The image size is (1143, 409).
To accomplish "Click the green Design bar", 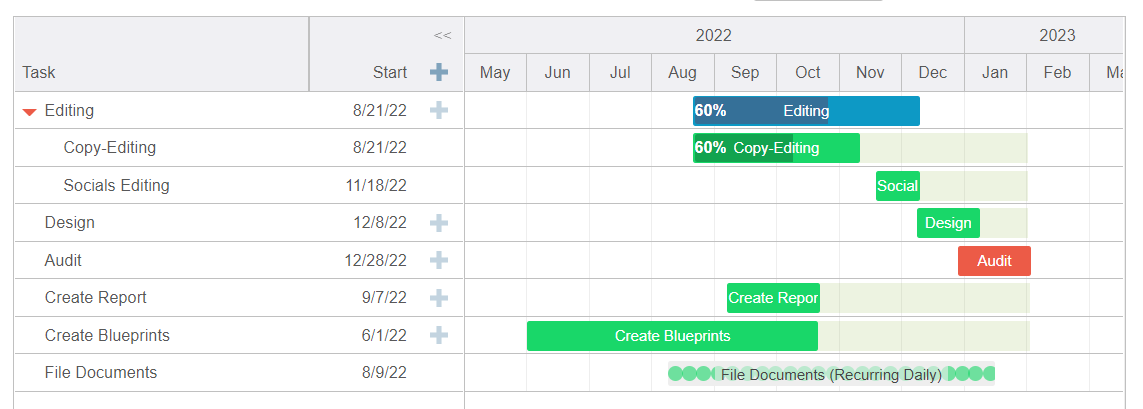I will click(x=948, y=223).
